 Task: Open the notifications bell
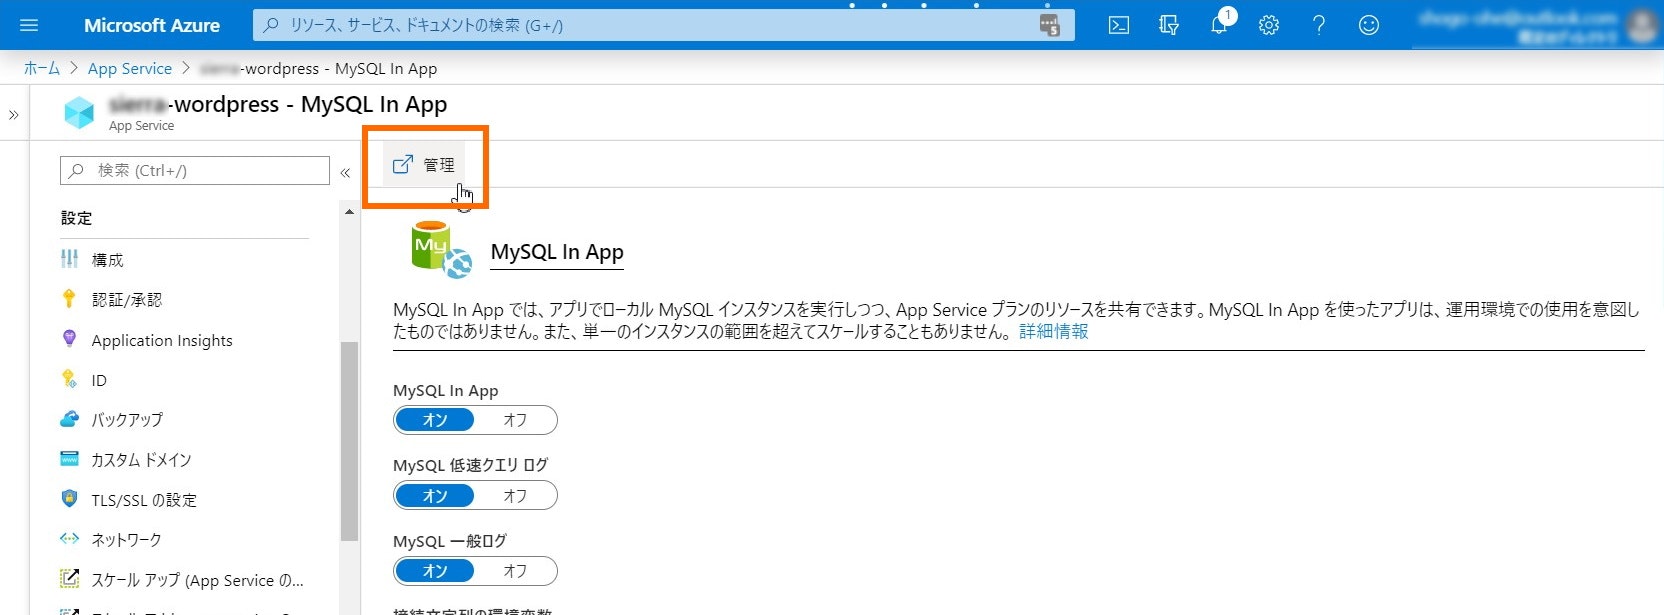coord(1219,24)
